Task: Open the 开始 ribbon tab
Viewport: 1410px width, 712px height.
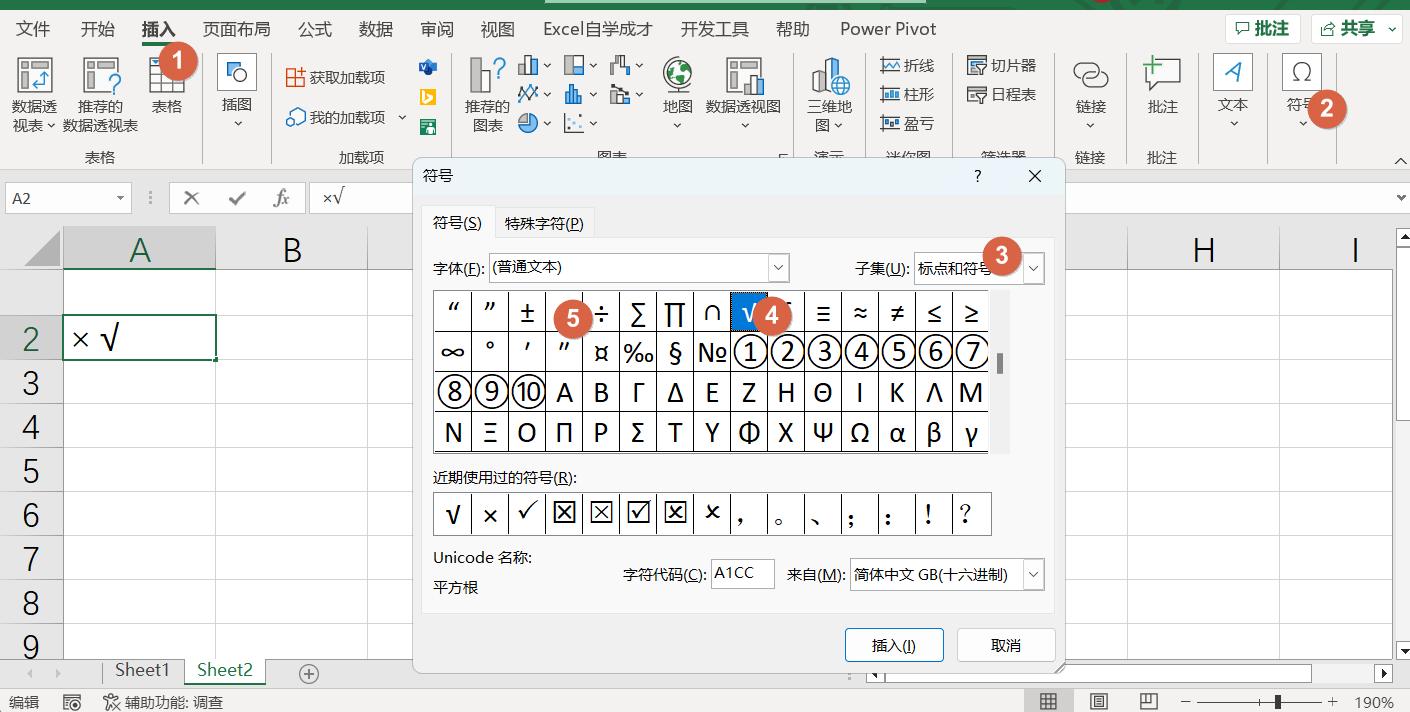Action: pyautogui.click(x=97, y=29)
